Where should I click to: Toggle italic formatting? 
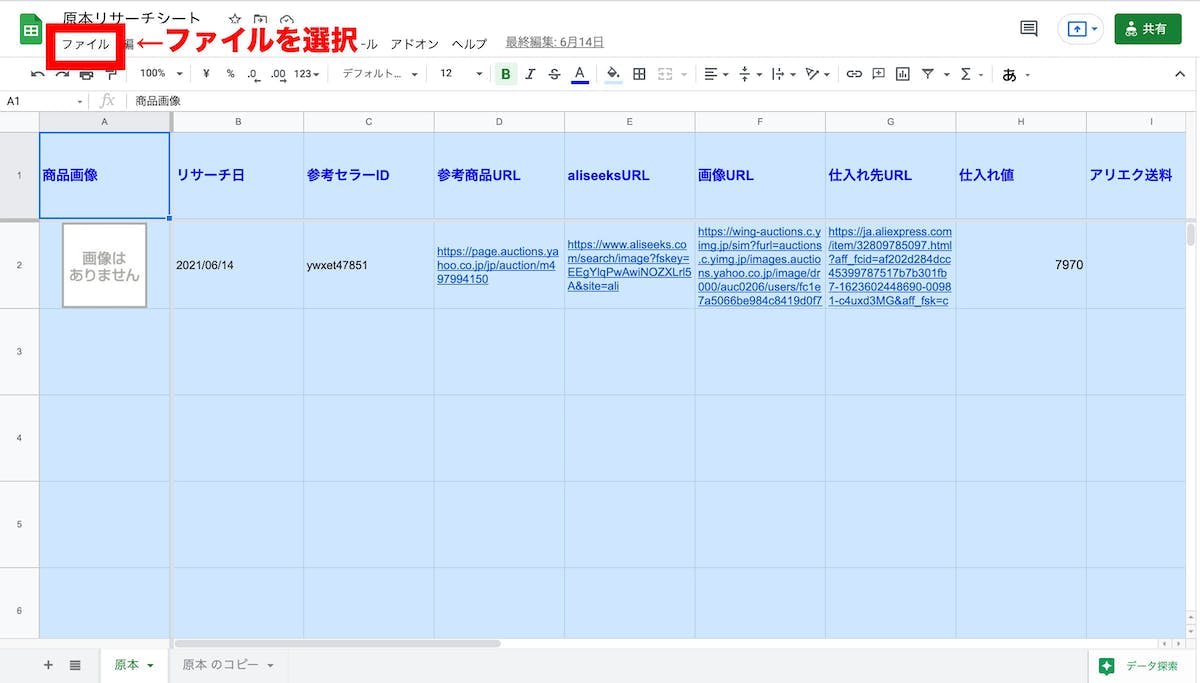[x=530, y=74]
